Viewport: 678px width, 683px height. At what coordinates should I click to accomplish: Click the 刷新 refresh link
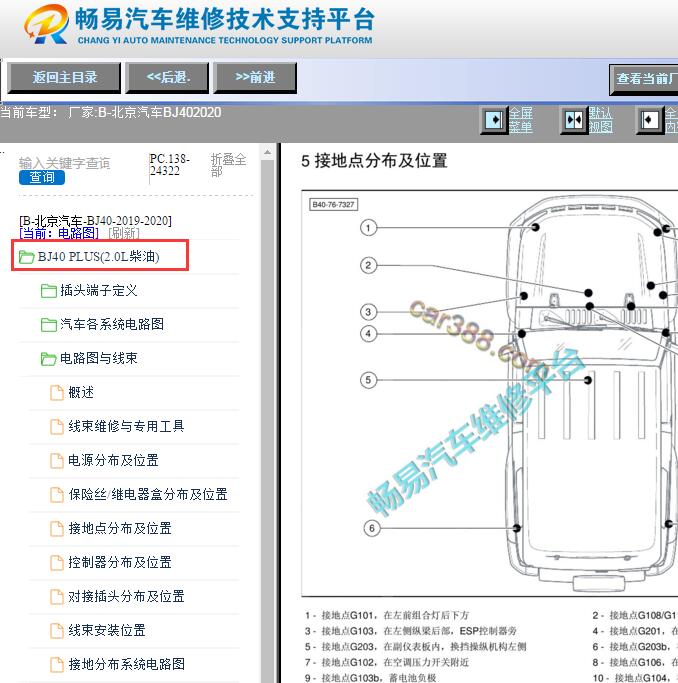point(124,233)
